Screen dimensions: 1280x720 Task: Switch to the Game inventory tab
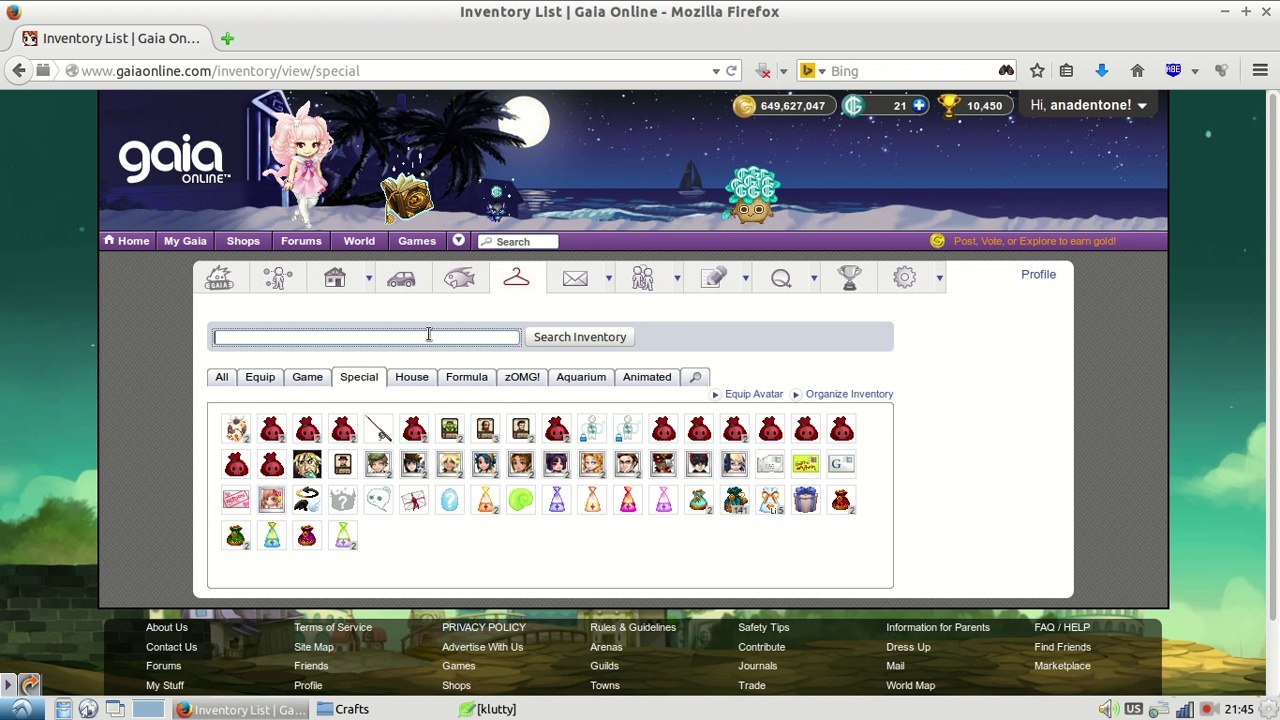[307, 377]
